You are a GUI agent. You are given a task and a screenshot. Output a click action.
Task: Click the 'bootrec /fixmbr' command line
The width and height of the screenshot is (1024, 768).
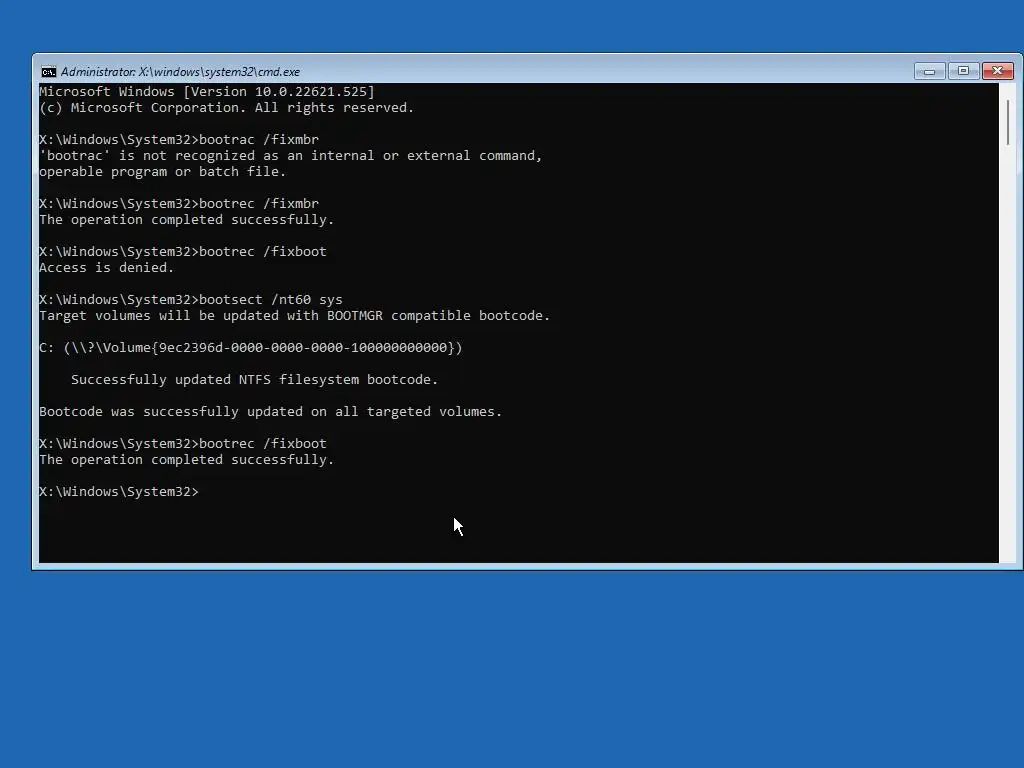[x=179, y=204]
